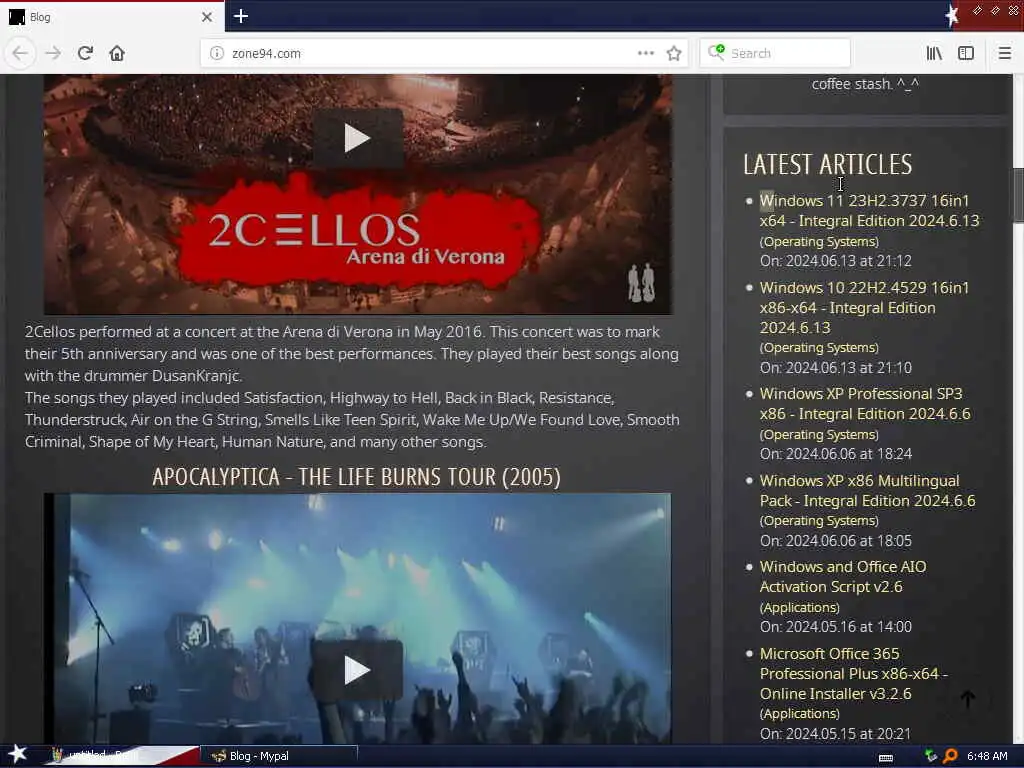
Task: Open Windows XP x86 Multilingual Pack article
Action: tap(867, 490)
